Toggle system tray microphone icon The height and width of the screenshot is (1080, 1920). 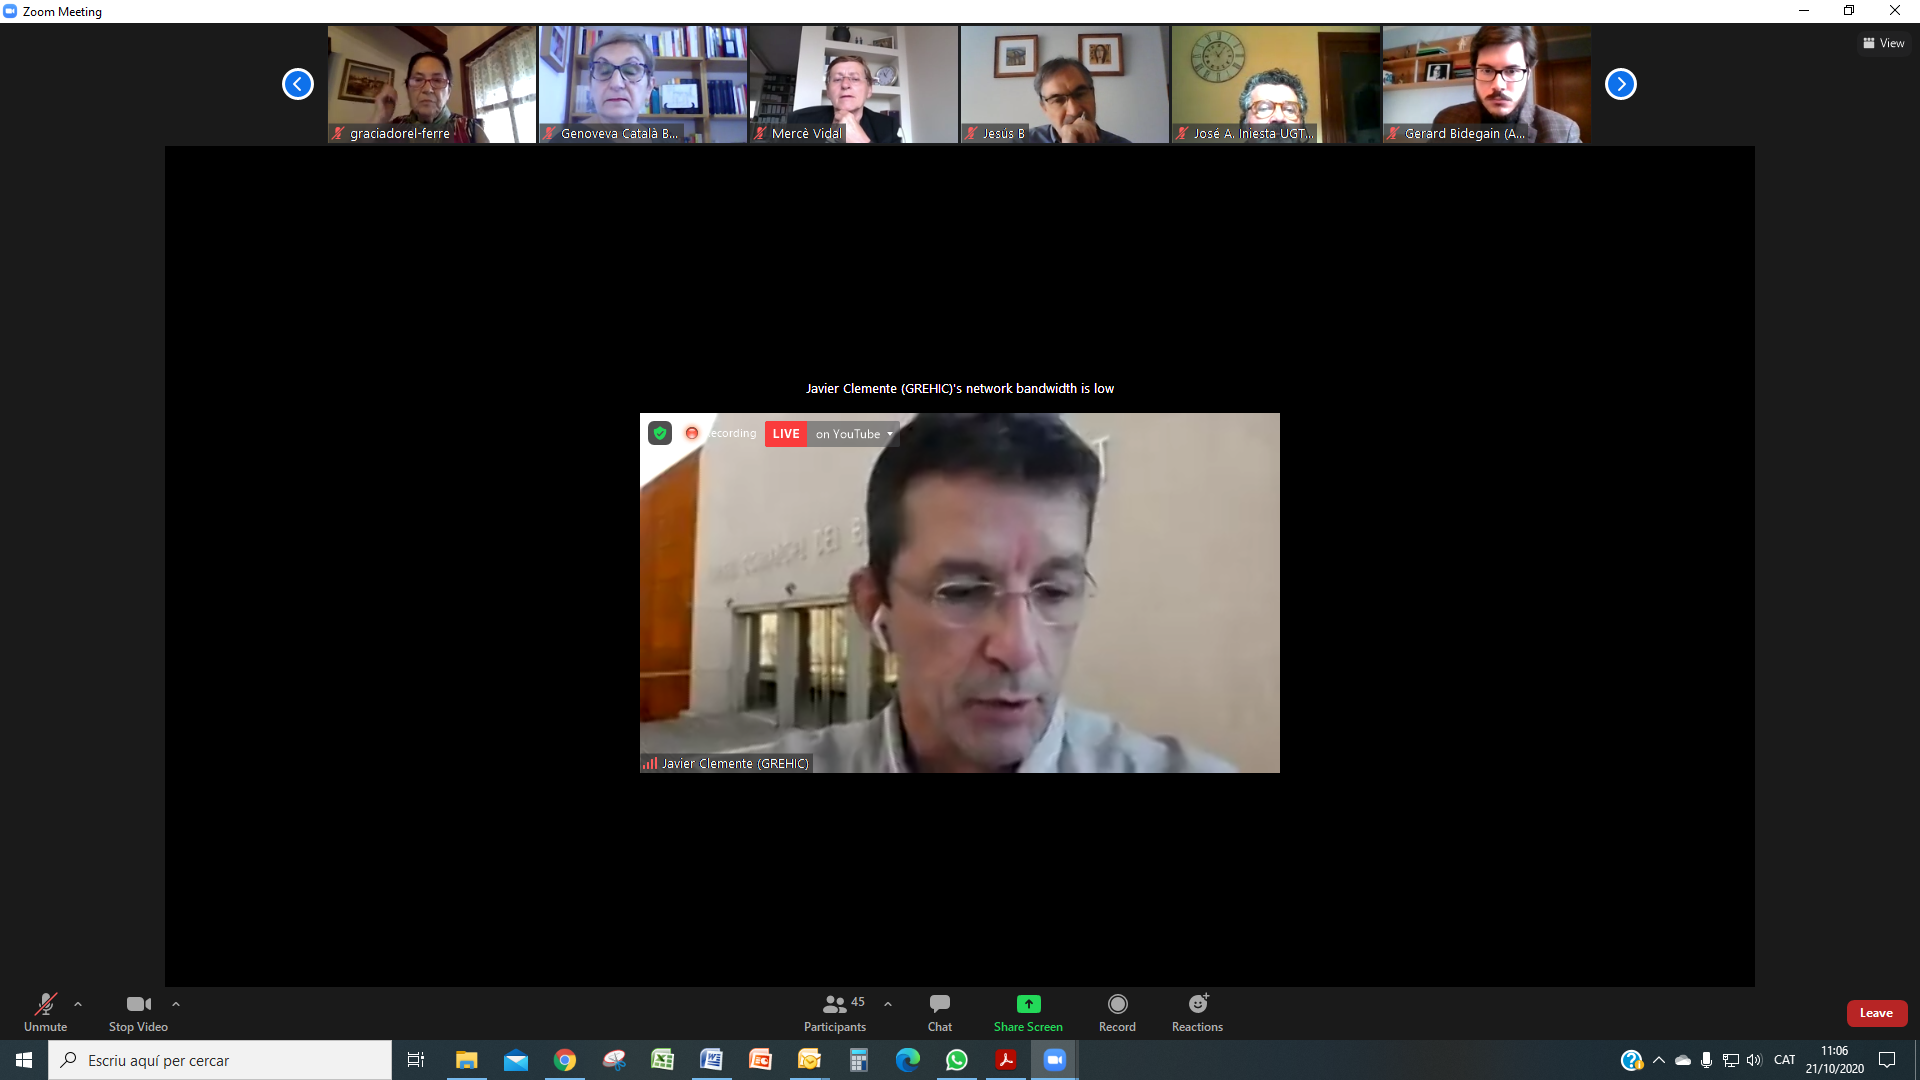1706,1060
